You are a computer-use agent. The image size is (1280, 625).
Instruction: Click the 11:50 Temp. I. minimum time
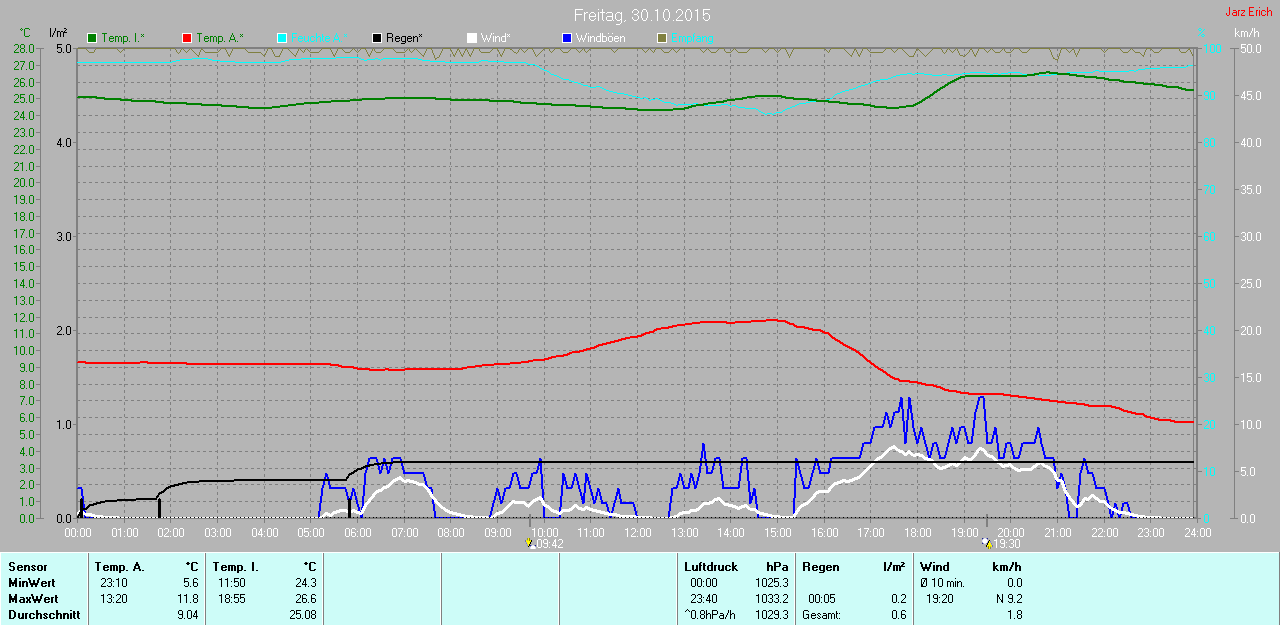tap(232, 583)
